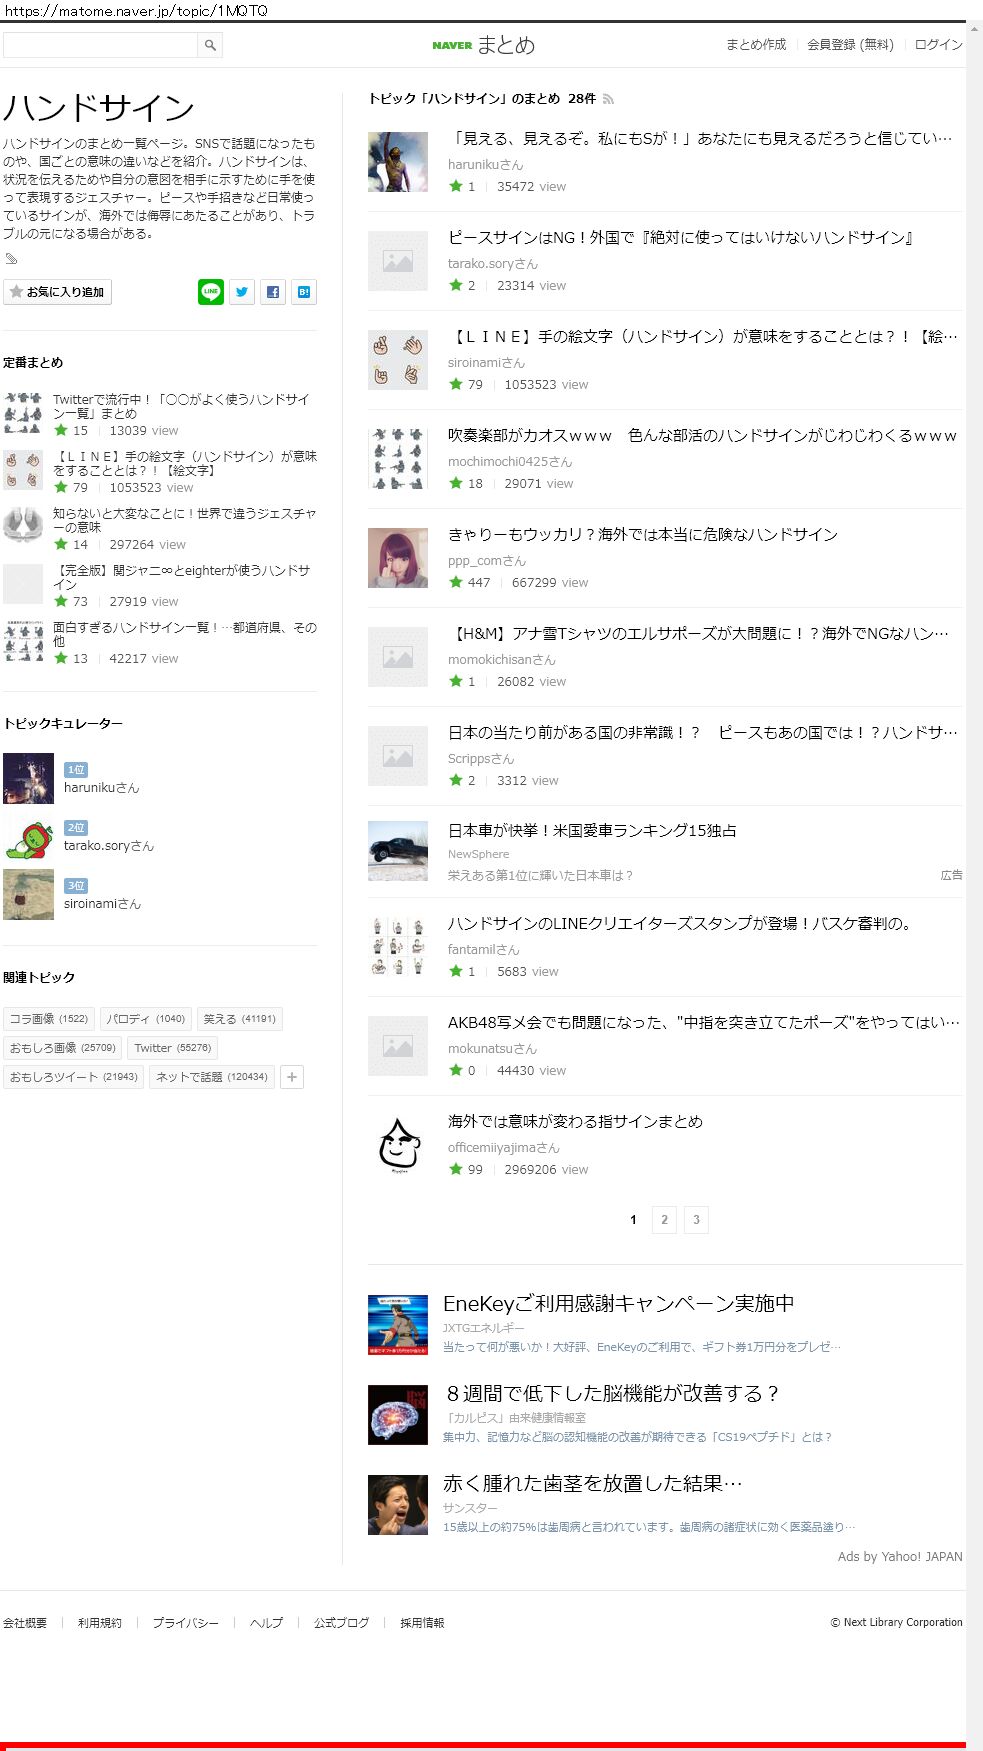The width and height of the screenshot is (983, 1751).
Task: Select the コラ画像 related topic tag
Action: click(x=49, y=1019)
